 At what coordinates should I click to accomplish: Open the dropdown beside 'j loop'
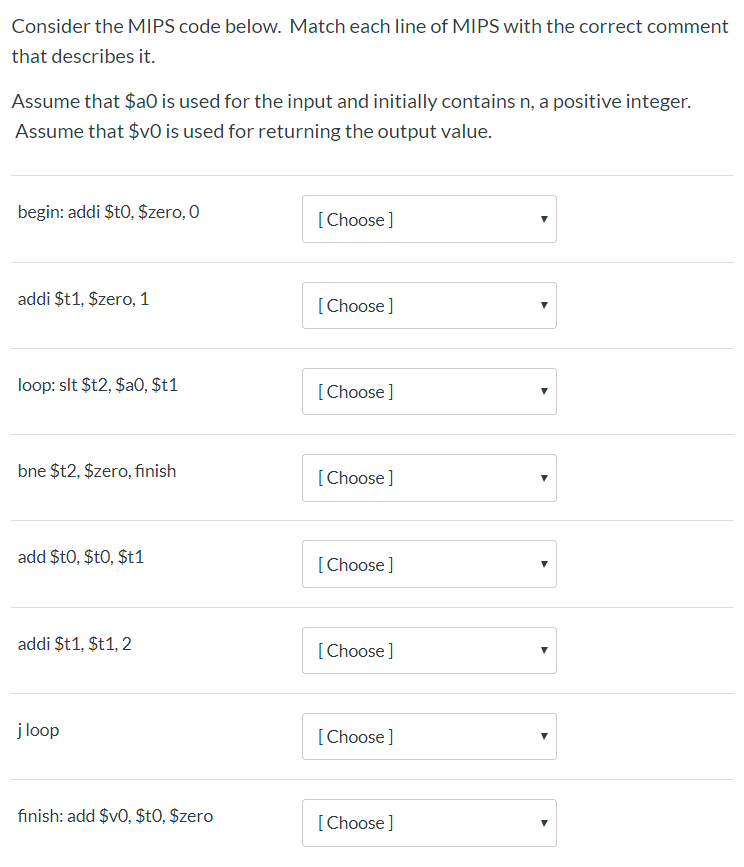coord(429,736)
